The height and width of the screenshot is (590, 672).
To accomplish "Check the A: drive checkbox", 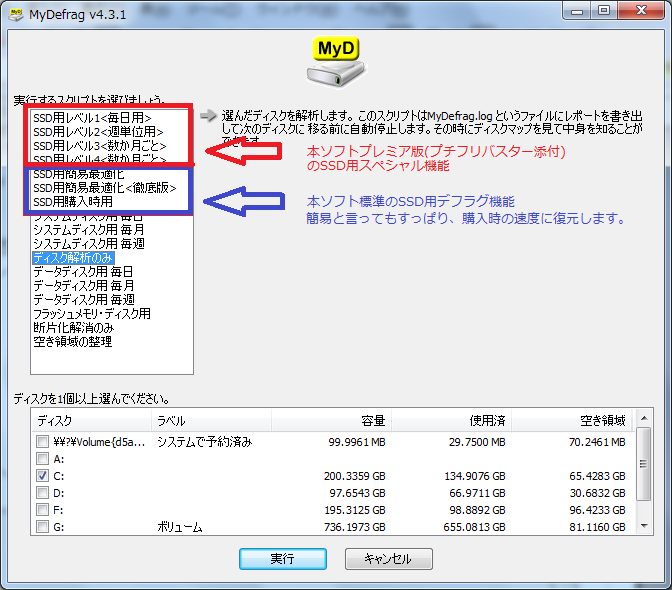I will pos(42,459).
